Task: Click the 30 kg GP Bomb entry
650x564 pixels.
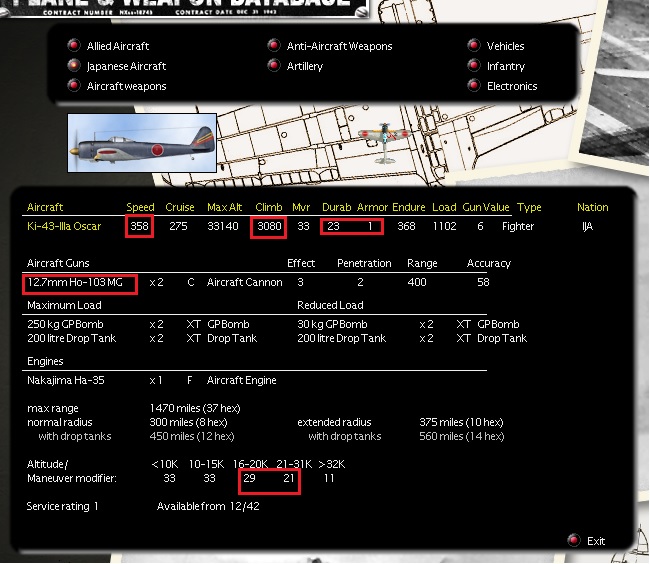Action: (x=332, y=324)
